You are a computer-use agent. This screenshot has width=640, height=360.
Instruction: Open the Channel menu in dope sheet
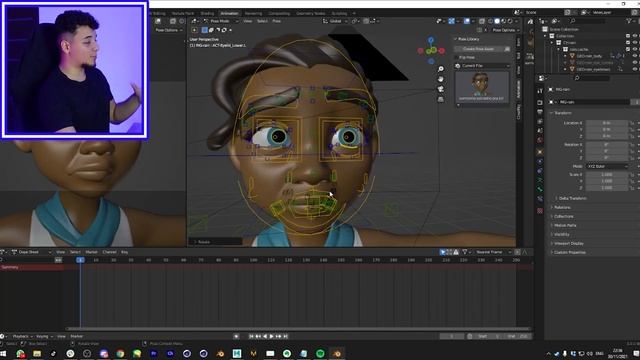click(x=109, y=252)
